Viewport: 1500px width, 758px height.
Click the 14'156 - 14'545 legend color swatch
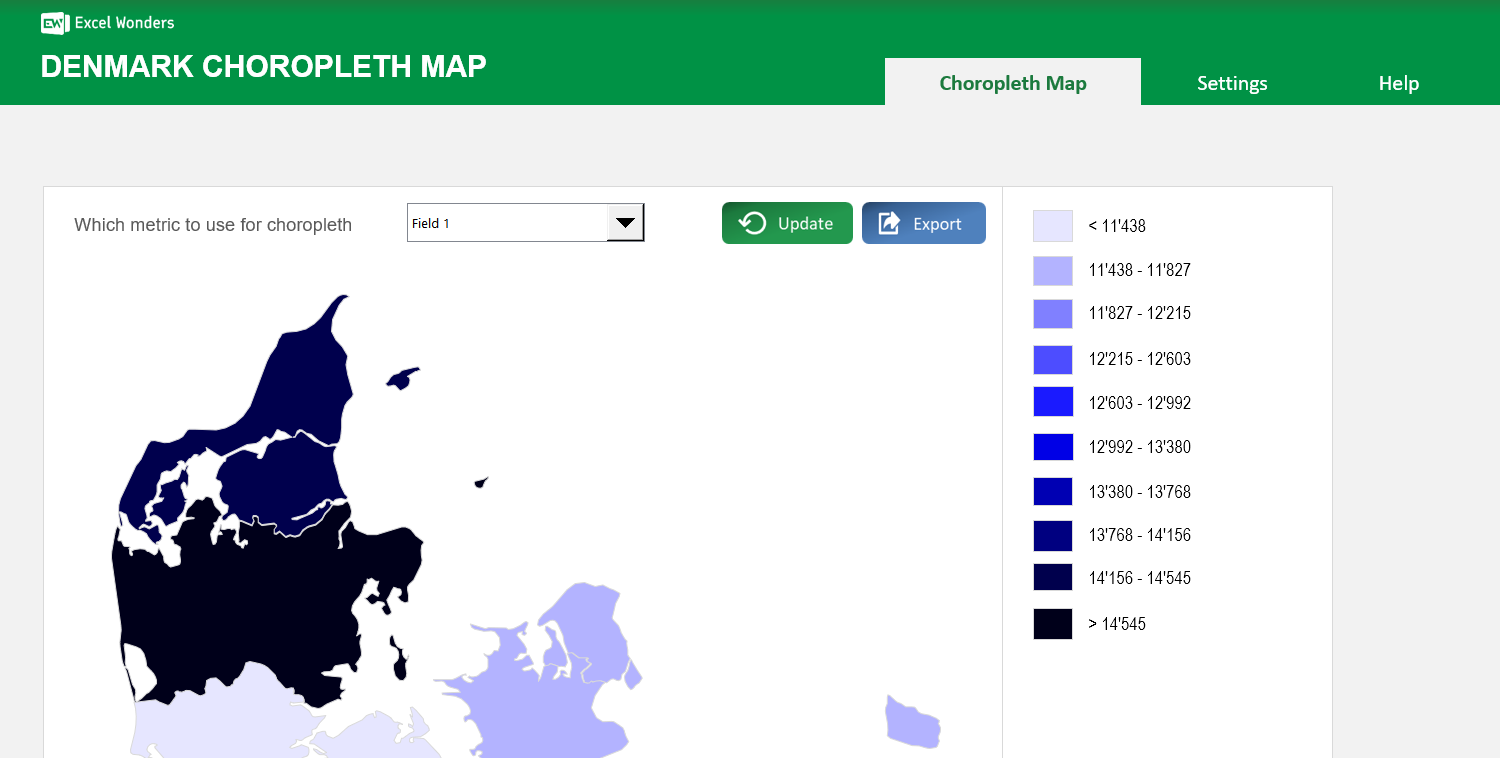tap(1052, 577)
